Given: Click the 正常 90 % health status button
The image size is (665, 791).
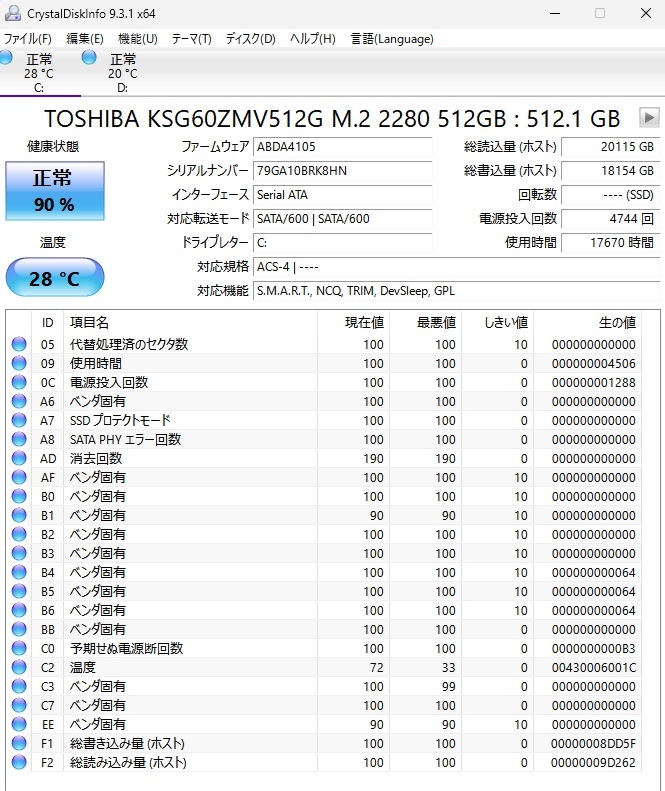Looking at the screenshot, I should [54, 191].
